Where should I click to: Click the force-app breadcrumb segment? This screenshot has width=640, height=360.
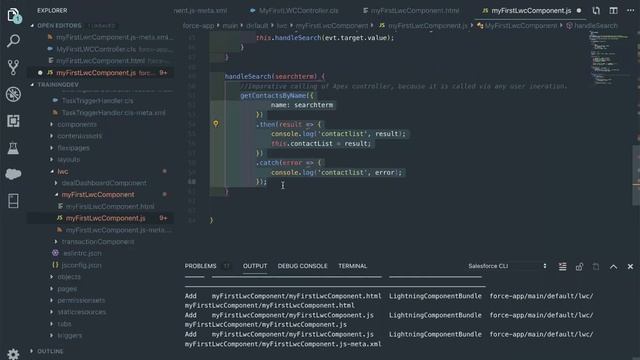coord(198,25)
